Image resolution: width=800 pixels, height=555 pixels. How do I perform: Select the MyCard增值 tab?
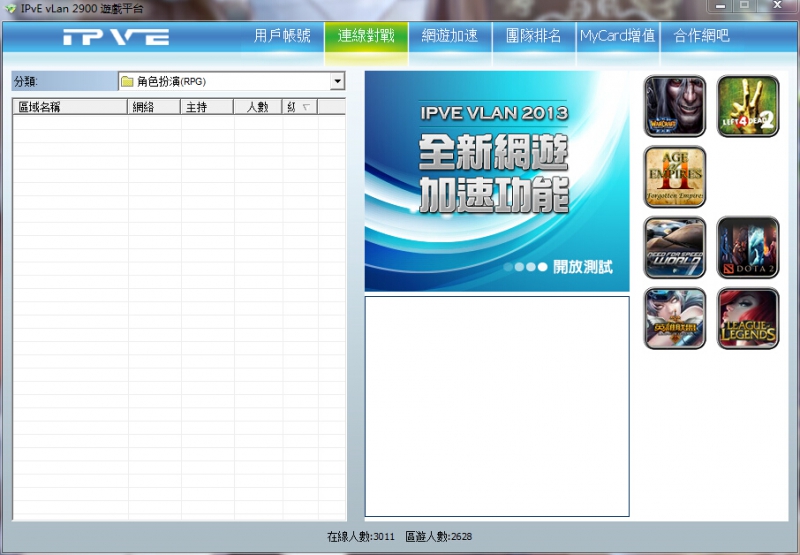click(618, 36)
